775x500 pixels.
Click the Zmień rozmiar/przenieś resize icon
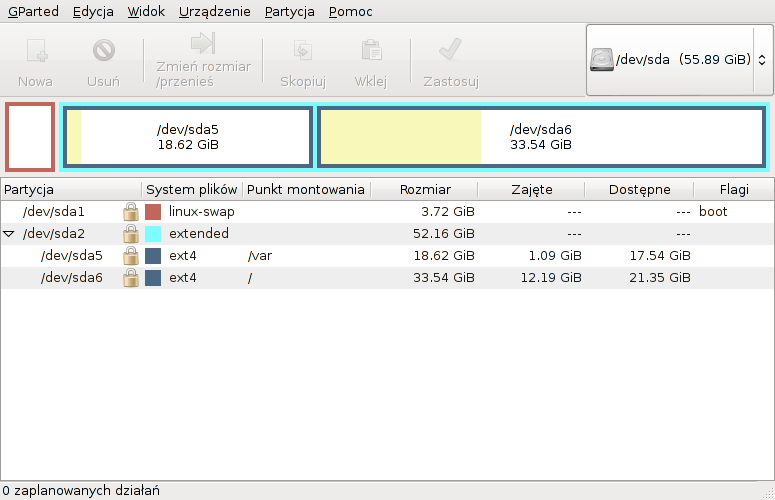[203, 44]
